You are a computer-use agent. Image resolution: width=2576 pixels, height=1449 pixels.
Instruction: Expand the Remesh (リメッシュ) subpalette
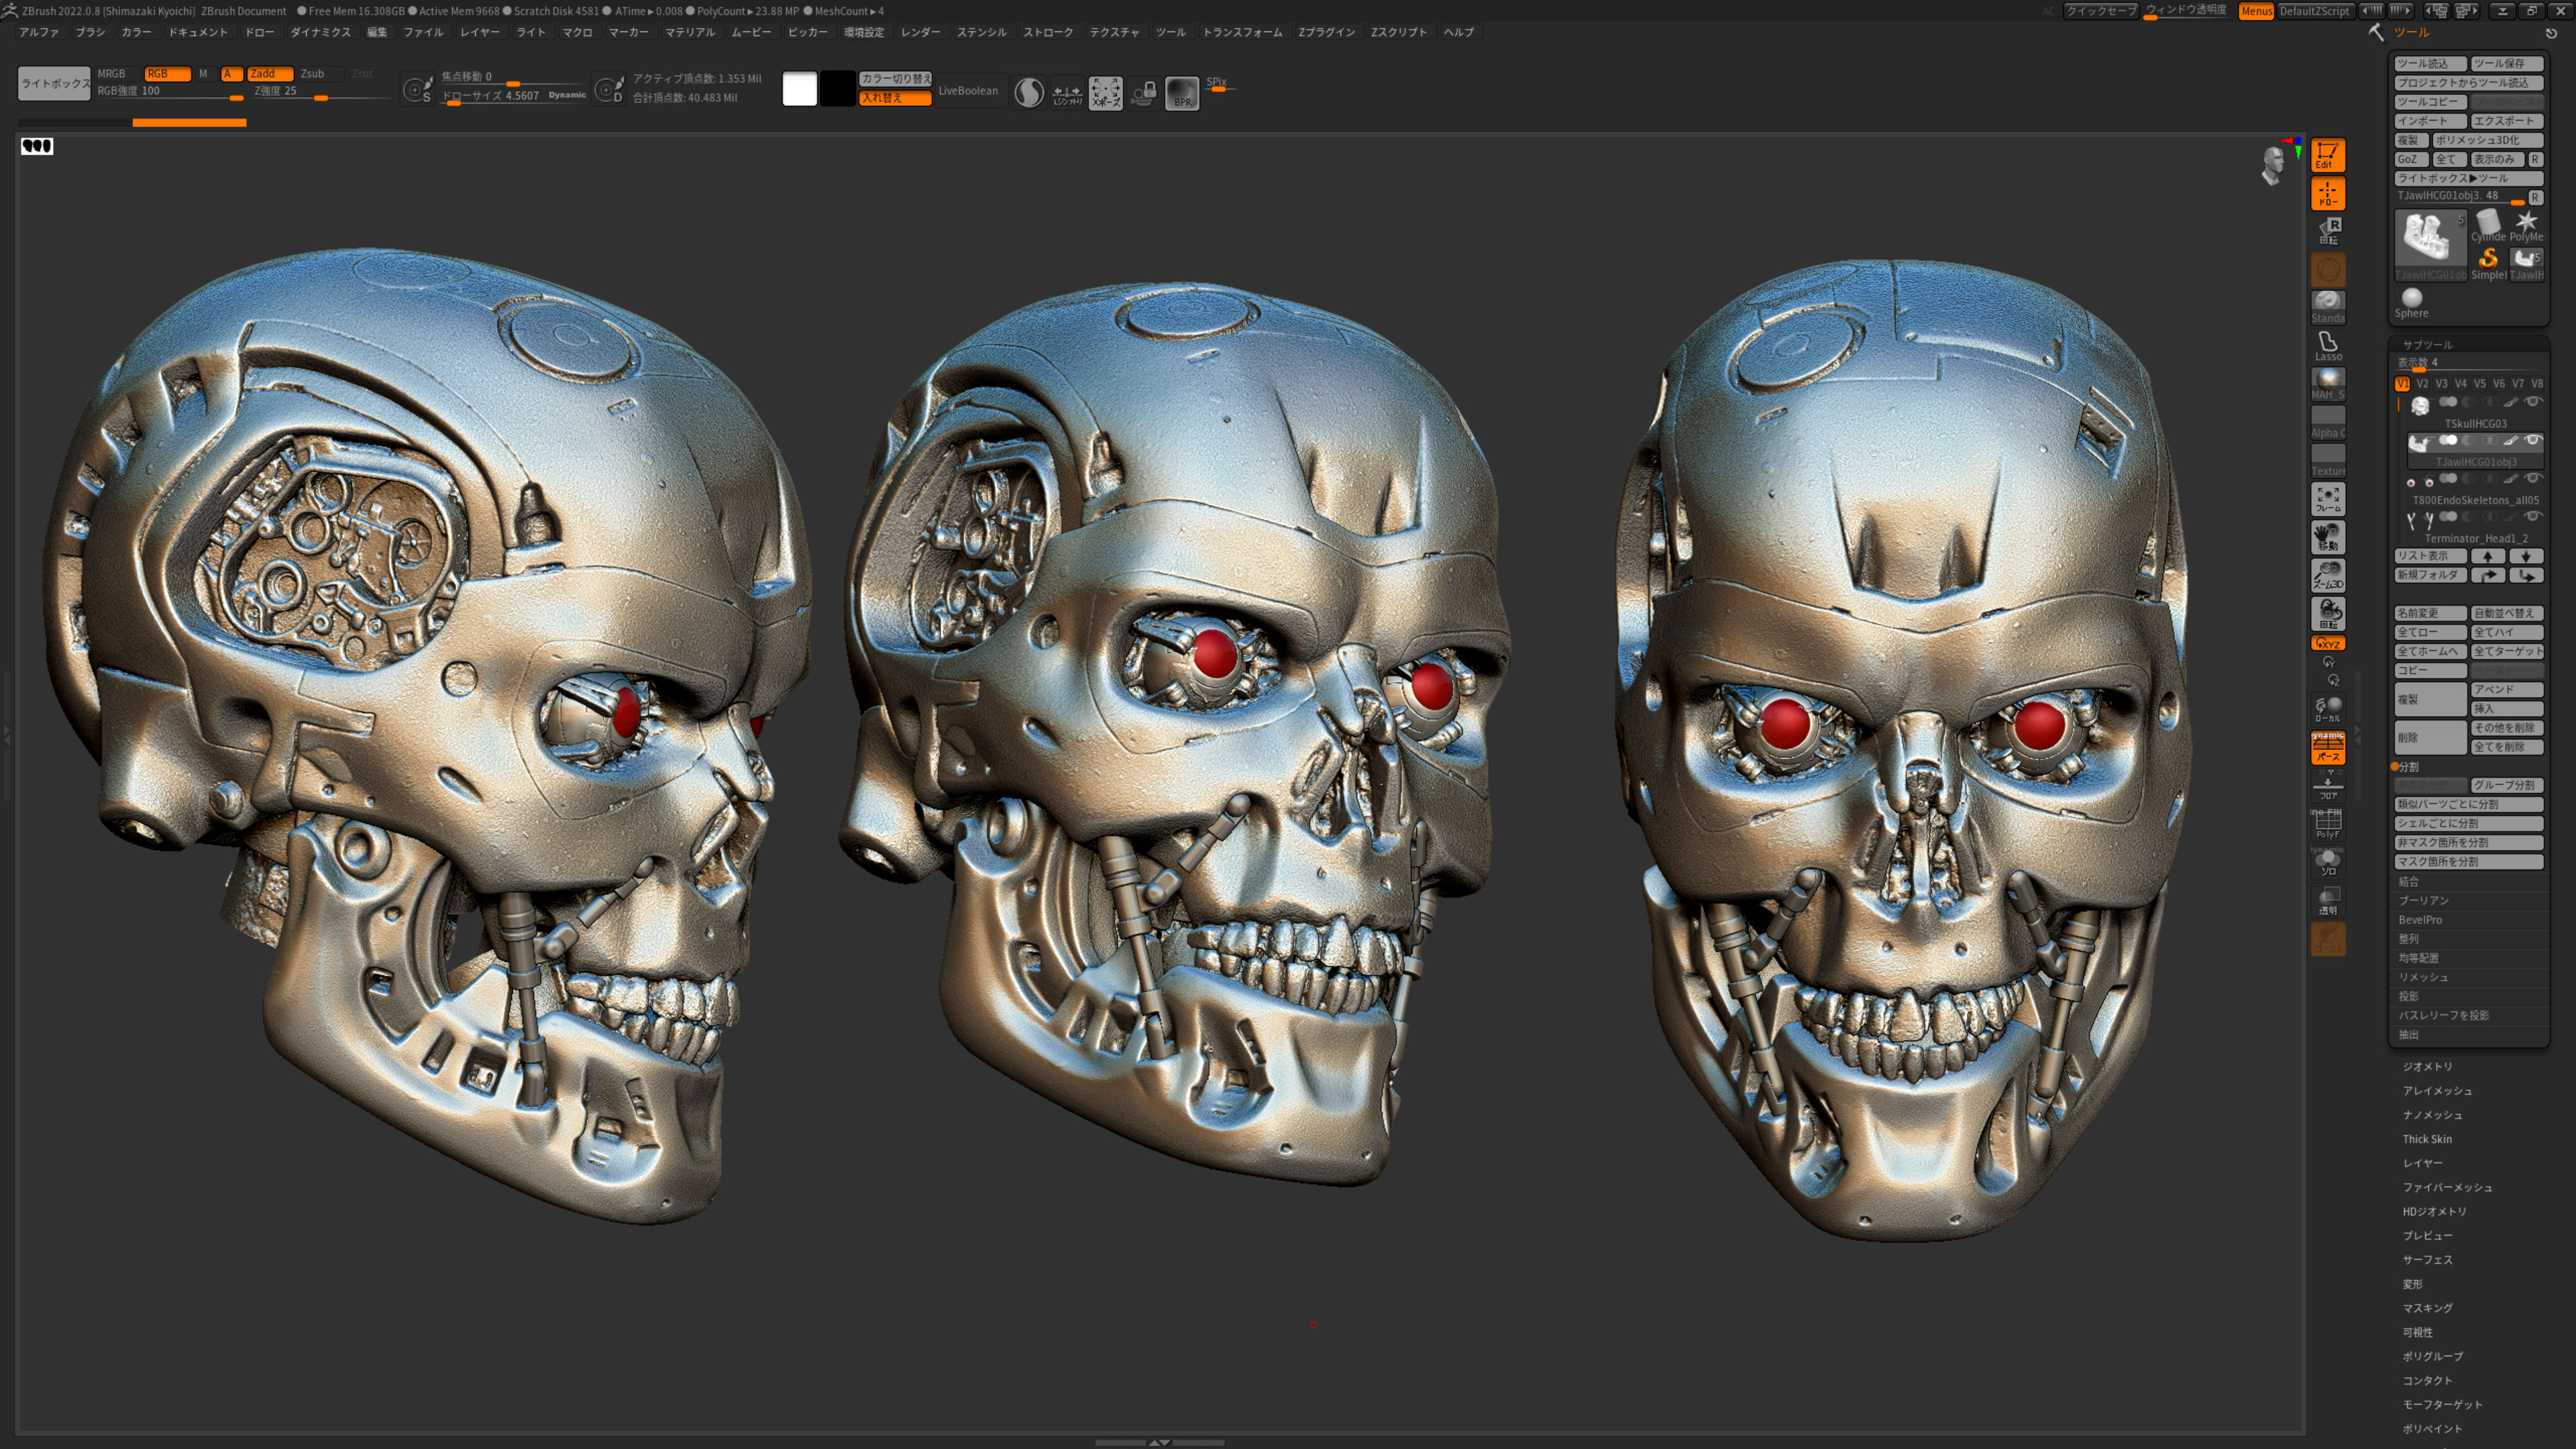[x=2423, y=977]
